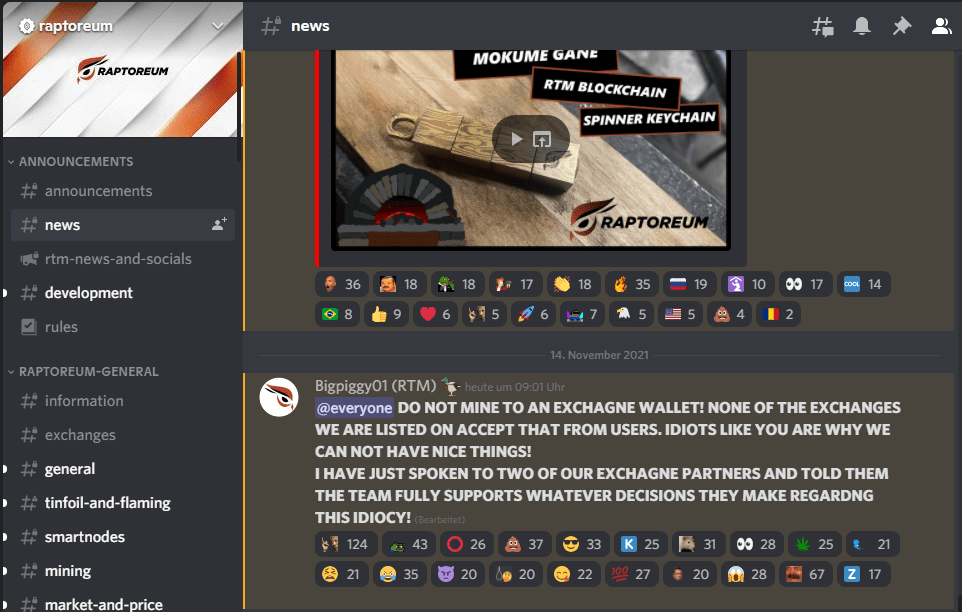Click Bigpiggy01 (RTM) username
Viewport: 962px width, 612px height.
point(375,386)
